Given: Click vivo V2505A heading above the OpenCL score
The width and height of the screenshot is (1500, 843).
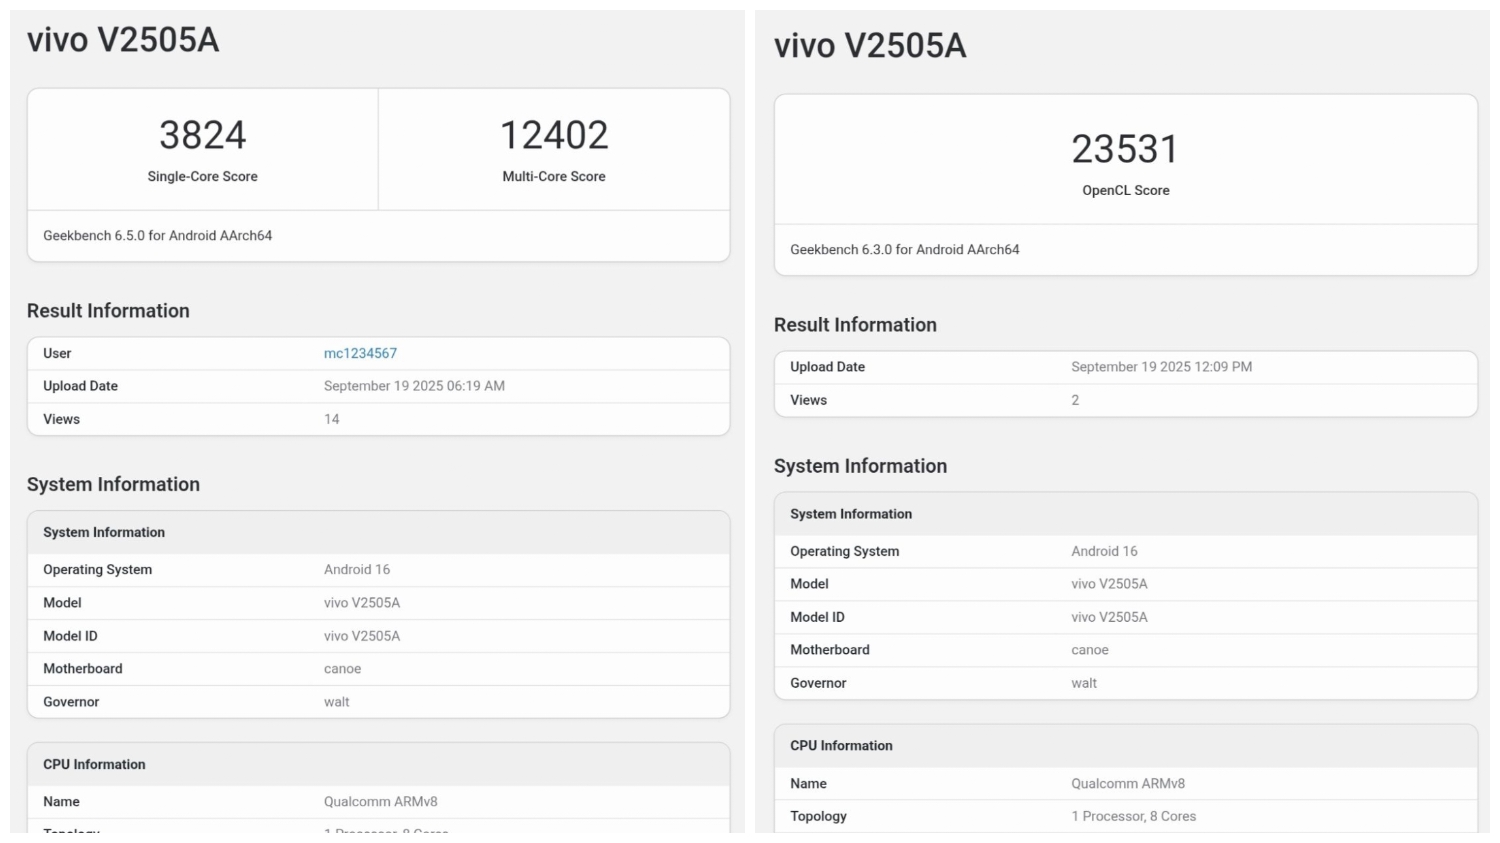Looking at the screenshot, I should pyautogui.click(x=870, y=46).
